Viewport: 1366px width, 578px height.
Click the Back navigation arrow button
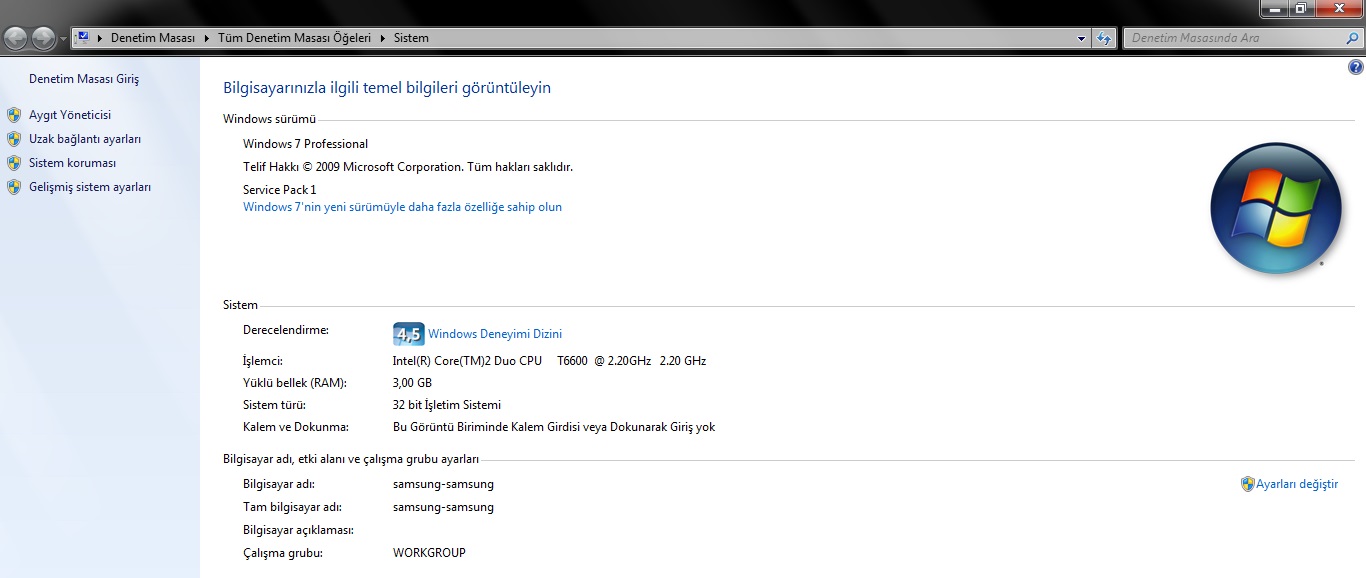(16, 38)
